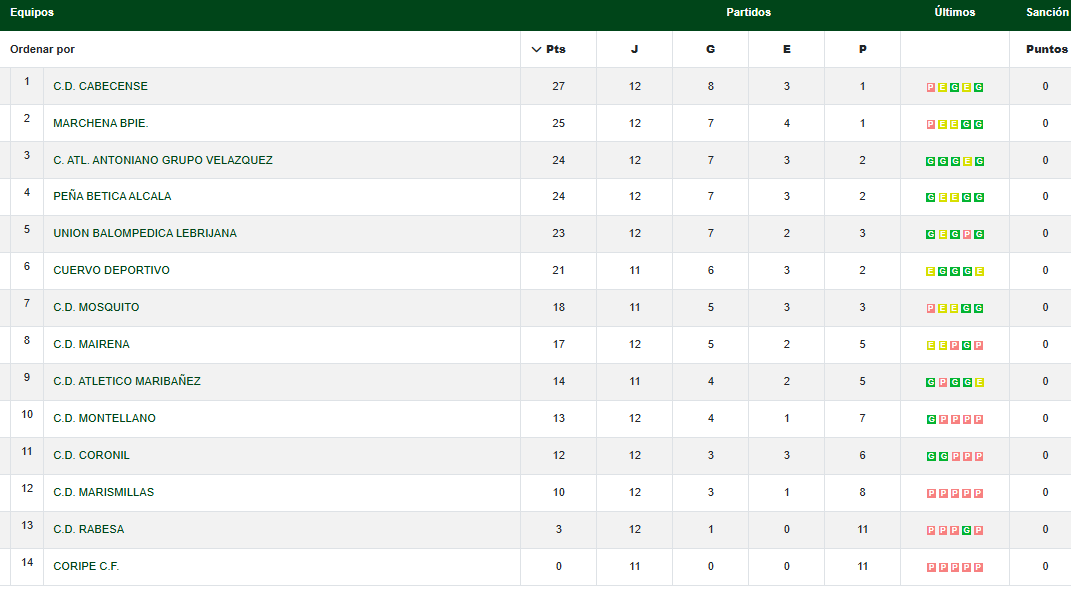The image size is (1071, 591).
Task: Click the Puntos sanction column header
Action: pyautogui.click(x=1046, y=49)
